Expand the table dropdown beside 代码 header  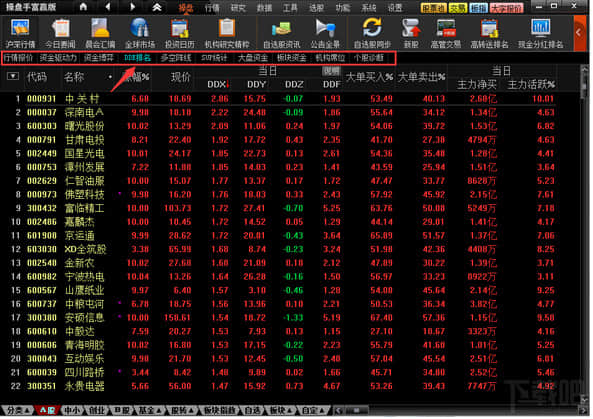tap(13, 76)
